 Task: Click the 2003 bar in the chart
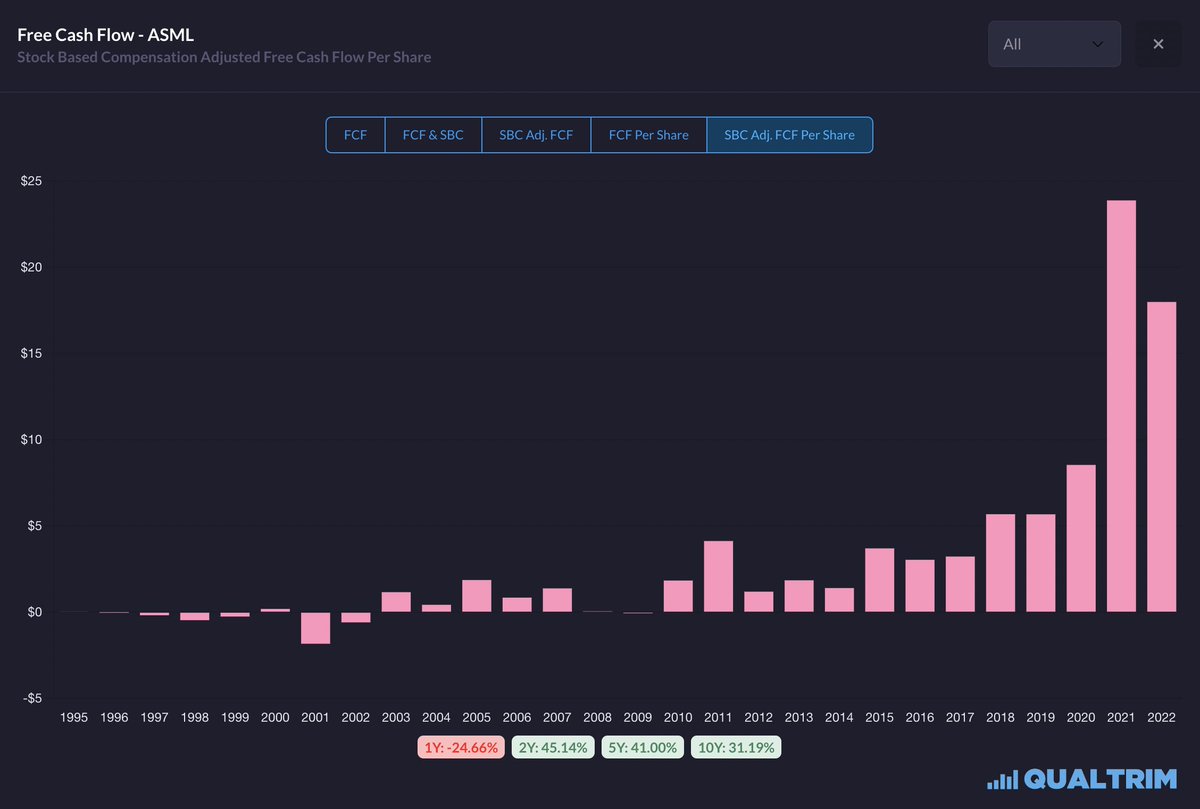pos(396,602)
